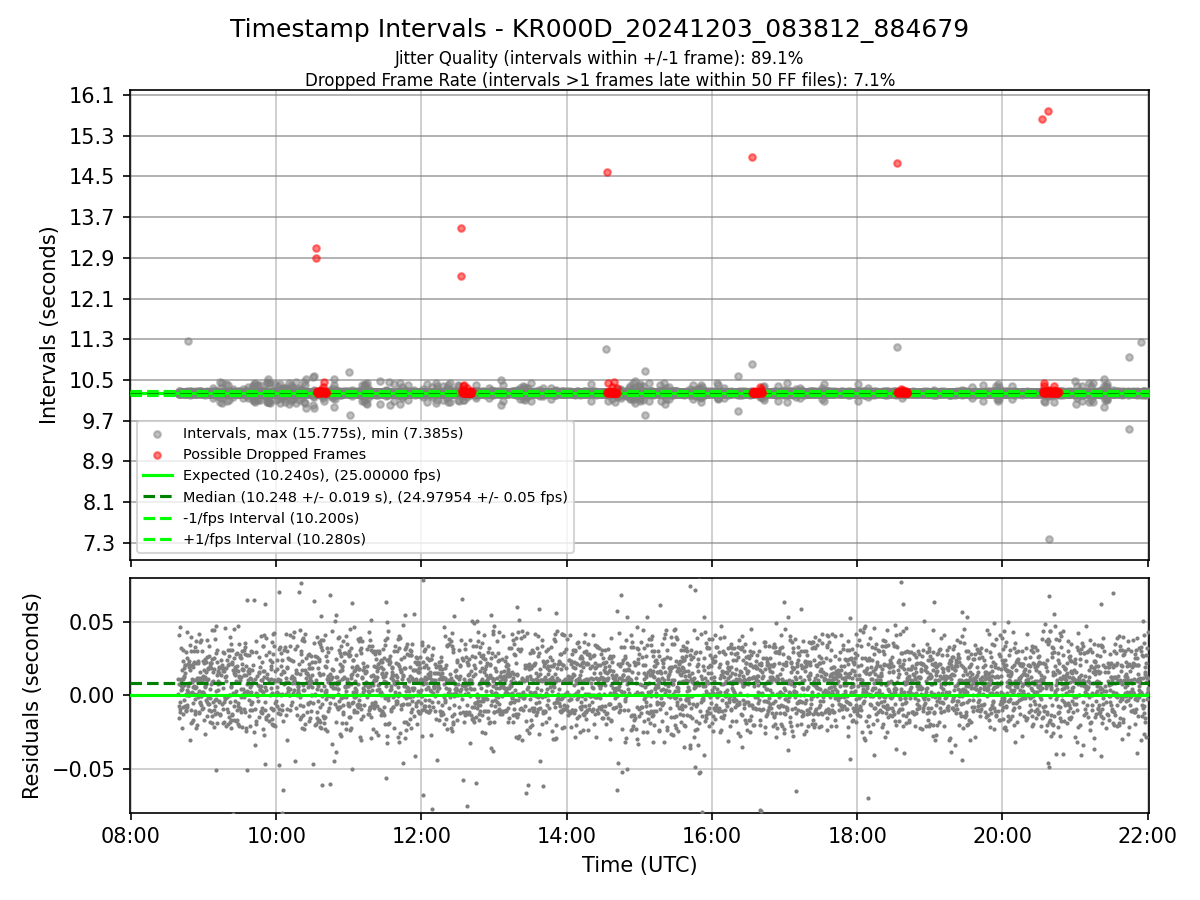Click the 'Intervals (seconds)' y-axis label

click(49, 325)
